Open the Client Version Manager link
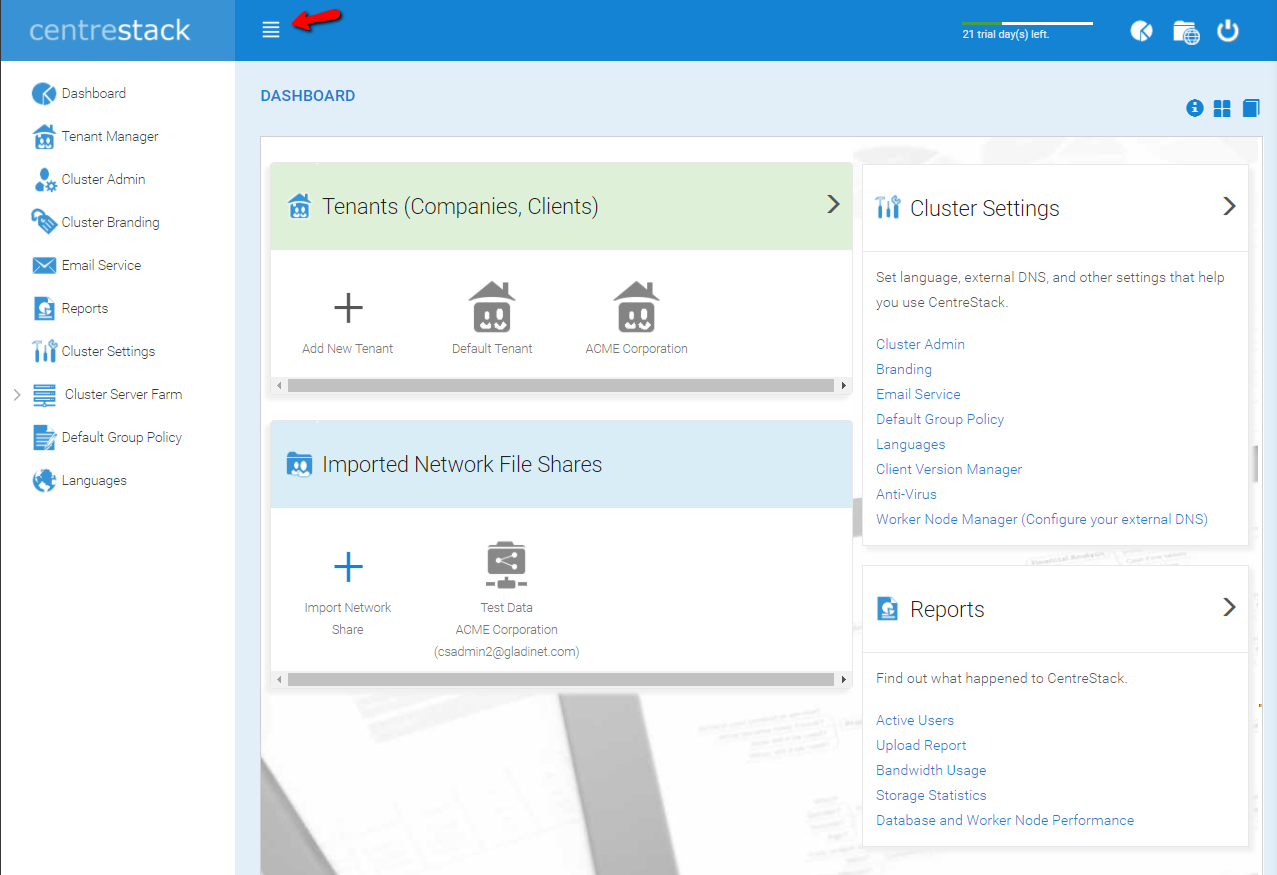Image resolution: width=1277 pixels, height=875 pixels. [x=949, y=469]
